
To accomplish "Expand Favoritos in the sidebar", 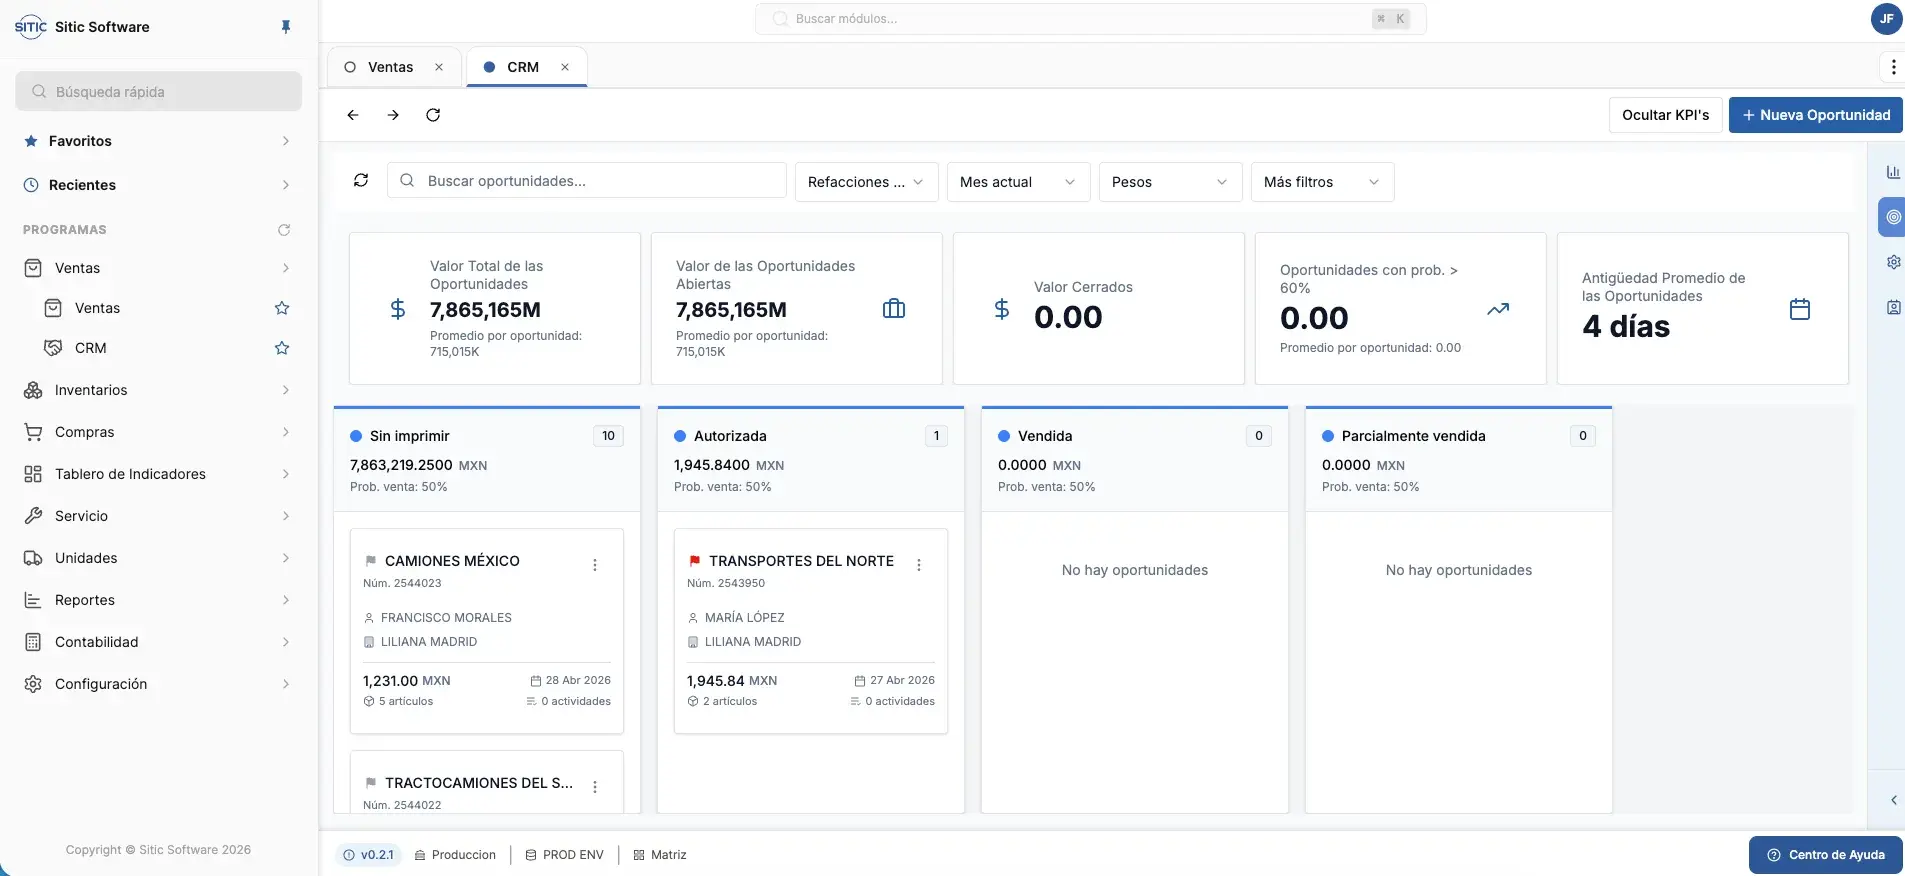I will [158, 141].
